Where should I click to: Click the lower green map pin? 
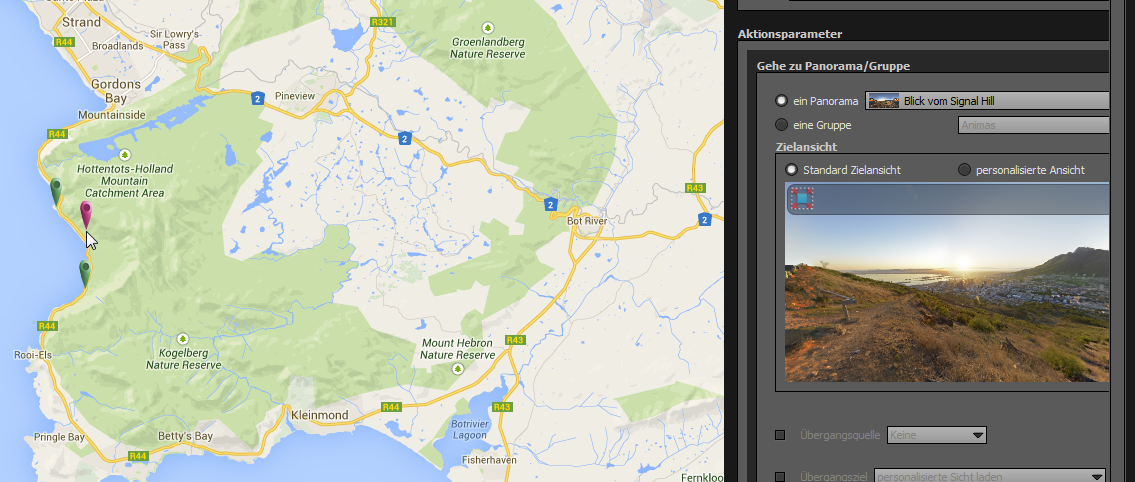[85, 272]
